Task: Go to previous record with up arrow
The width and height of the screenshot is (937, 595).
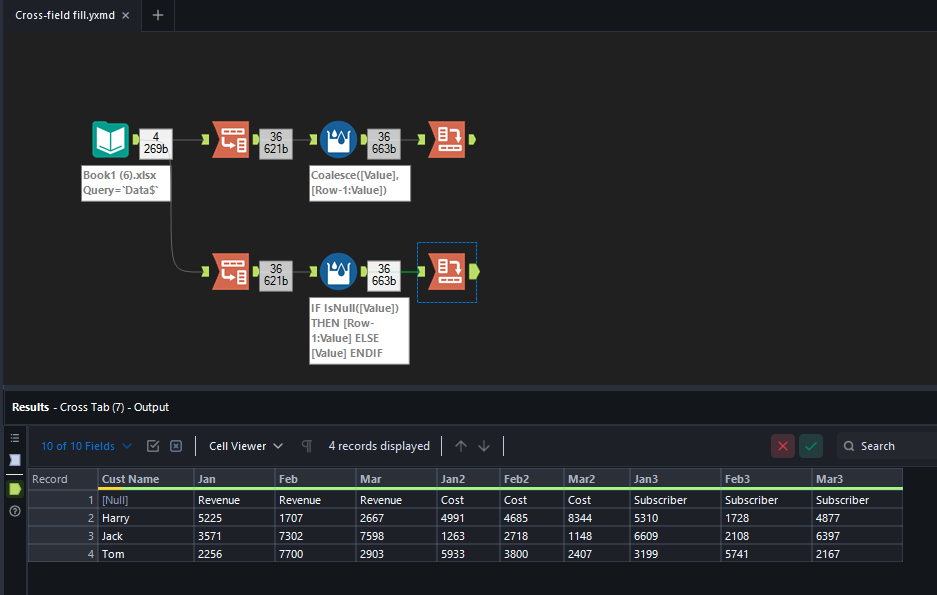Action: (461, 446)
